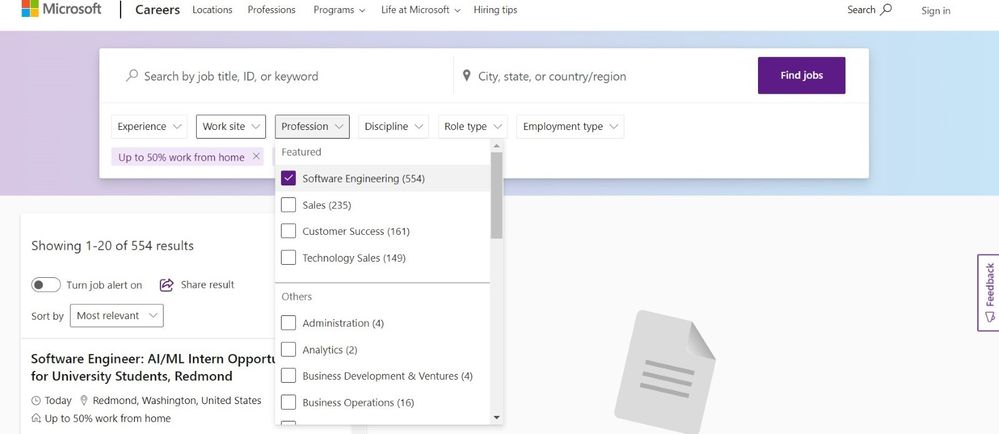Viewport: 999px width, 434px height.
Task: Click the Profession list scrollbar thumb
Action: pyautogui.click(x=496, y=195)
